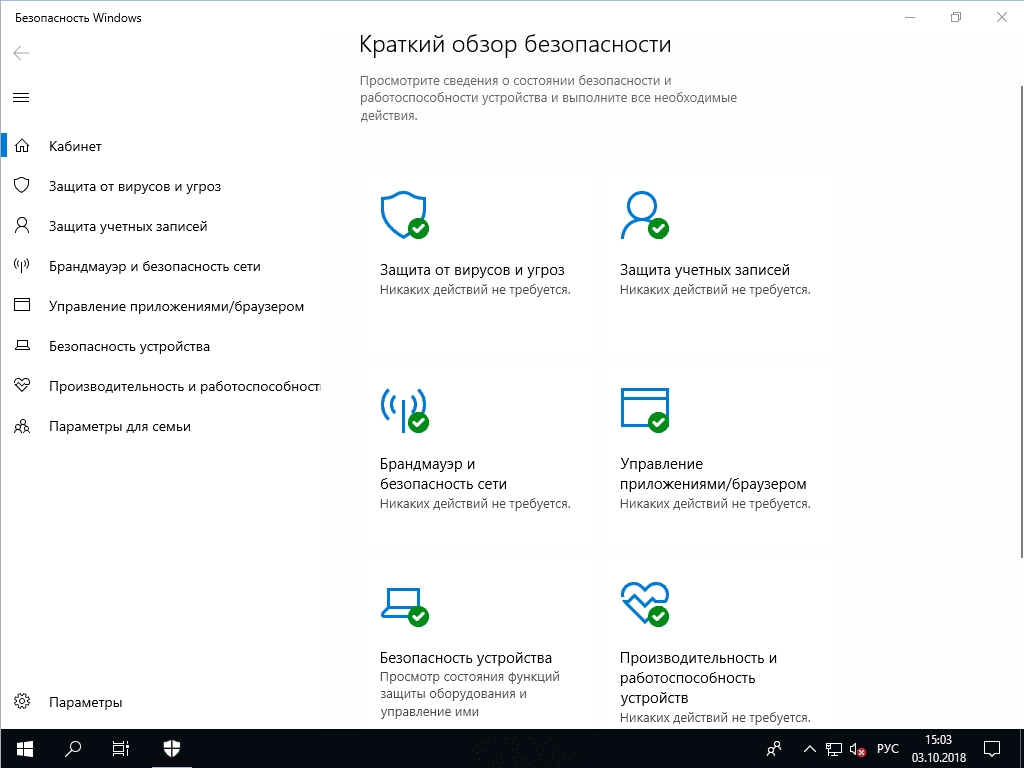Open the People icon in the taskbar
1024x768 pixels.
(774, 748)
